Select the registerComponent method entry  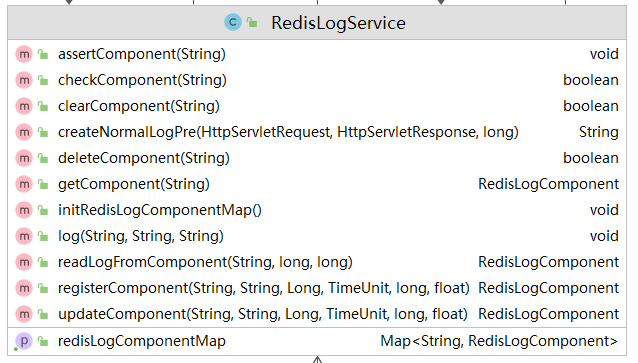(317, 289)
